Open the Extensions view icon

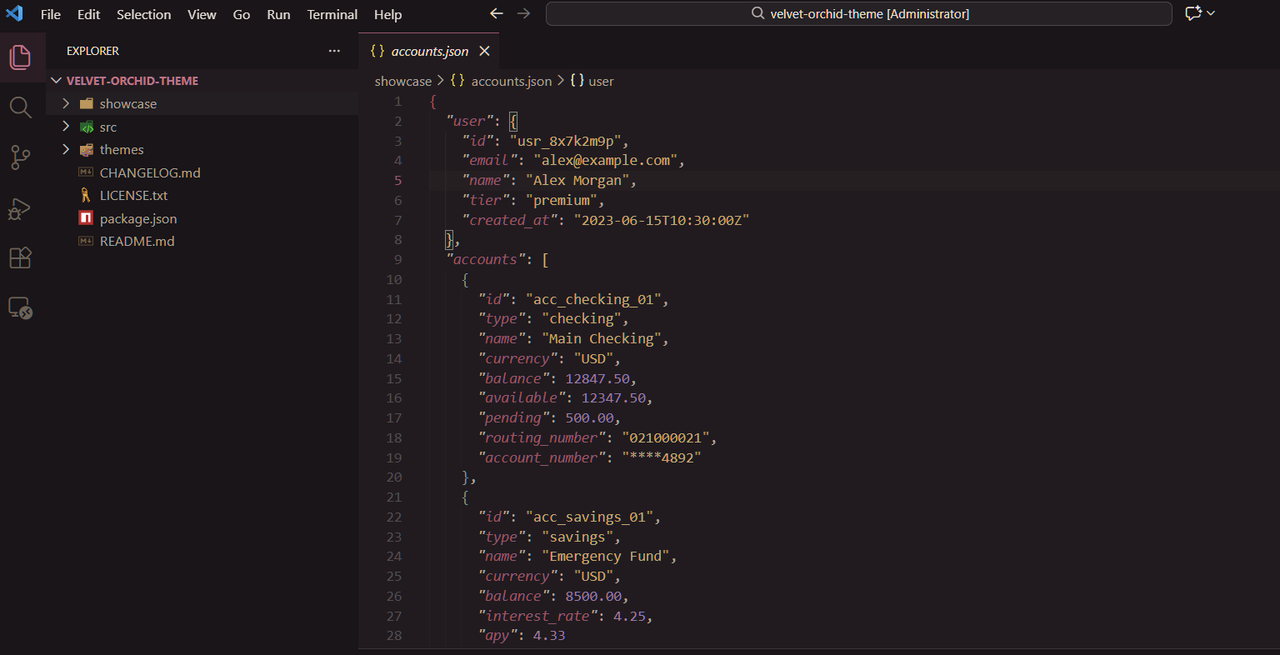(20, 258)
